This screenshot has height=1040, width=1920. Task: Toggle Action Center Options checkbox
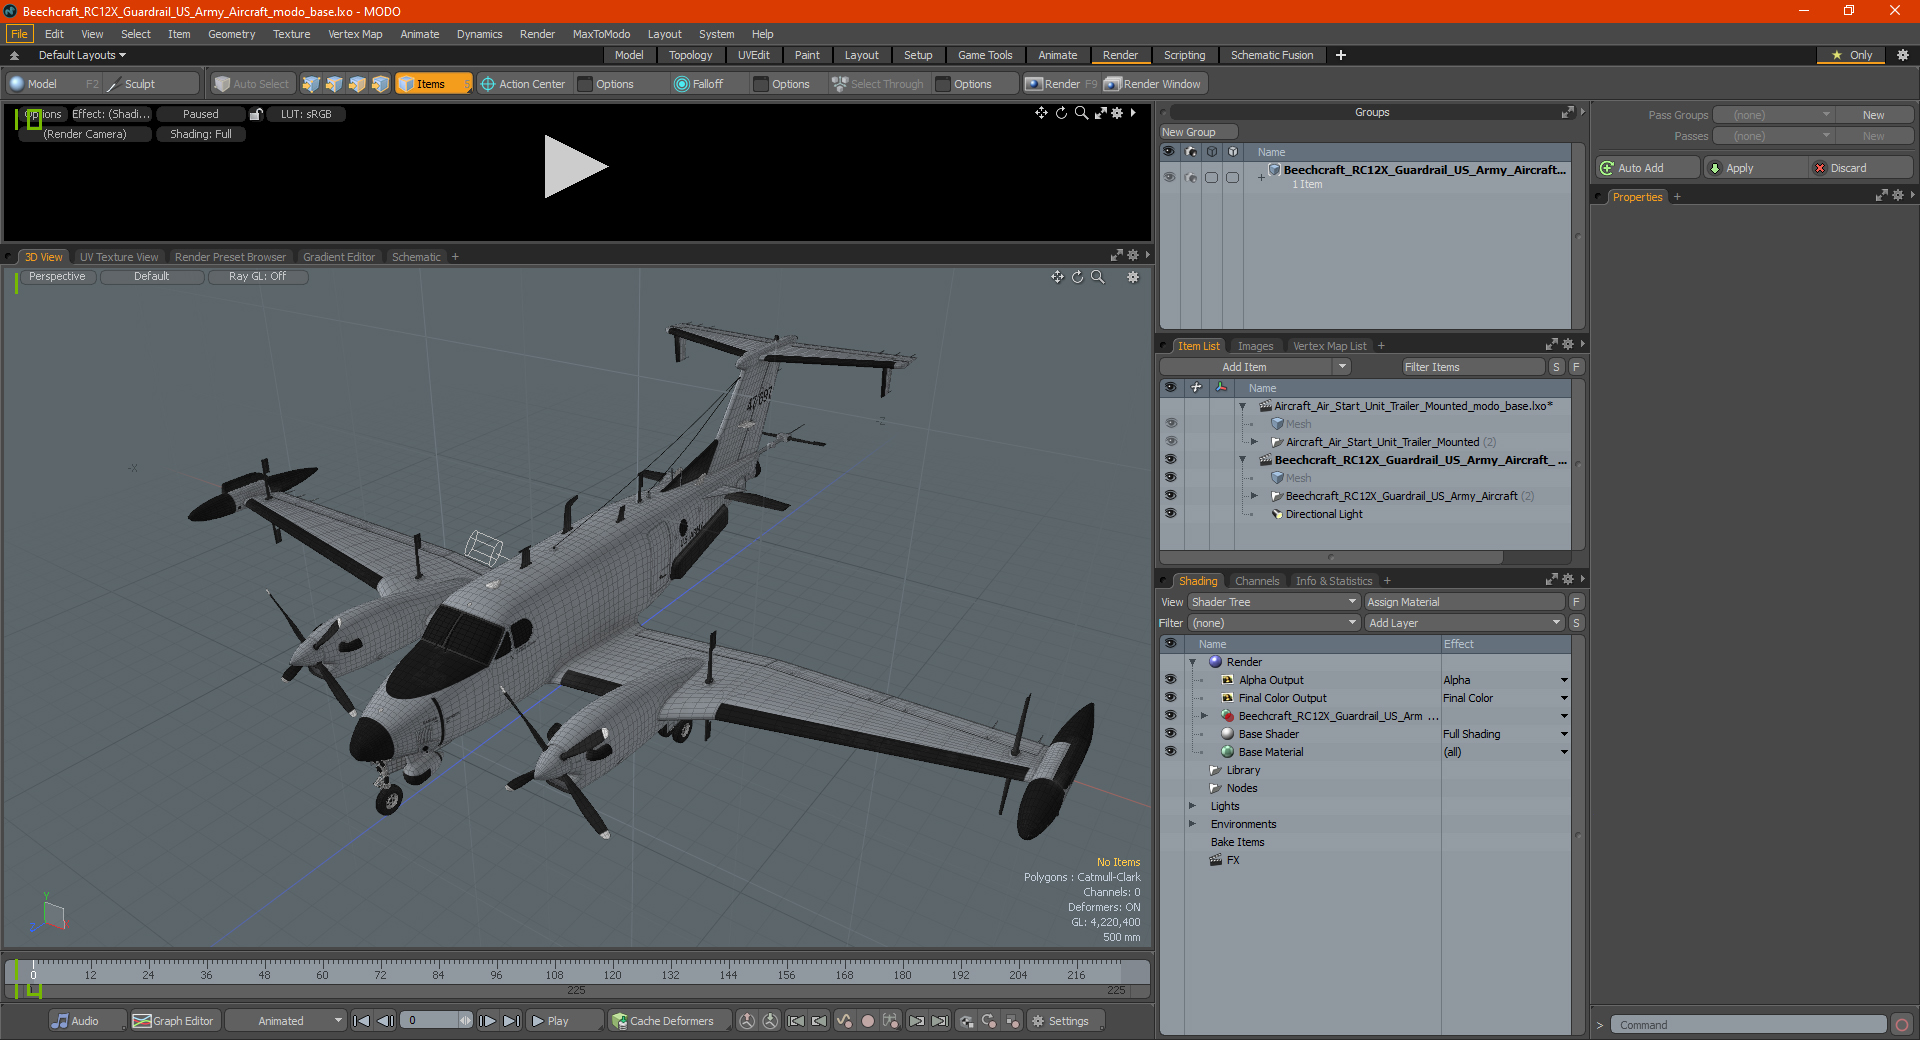(586, 84)
